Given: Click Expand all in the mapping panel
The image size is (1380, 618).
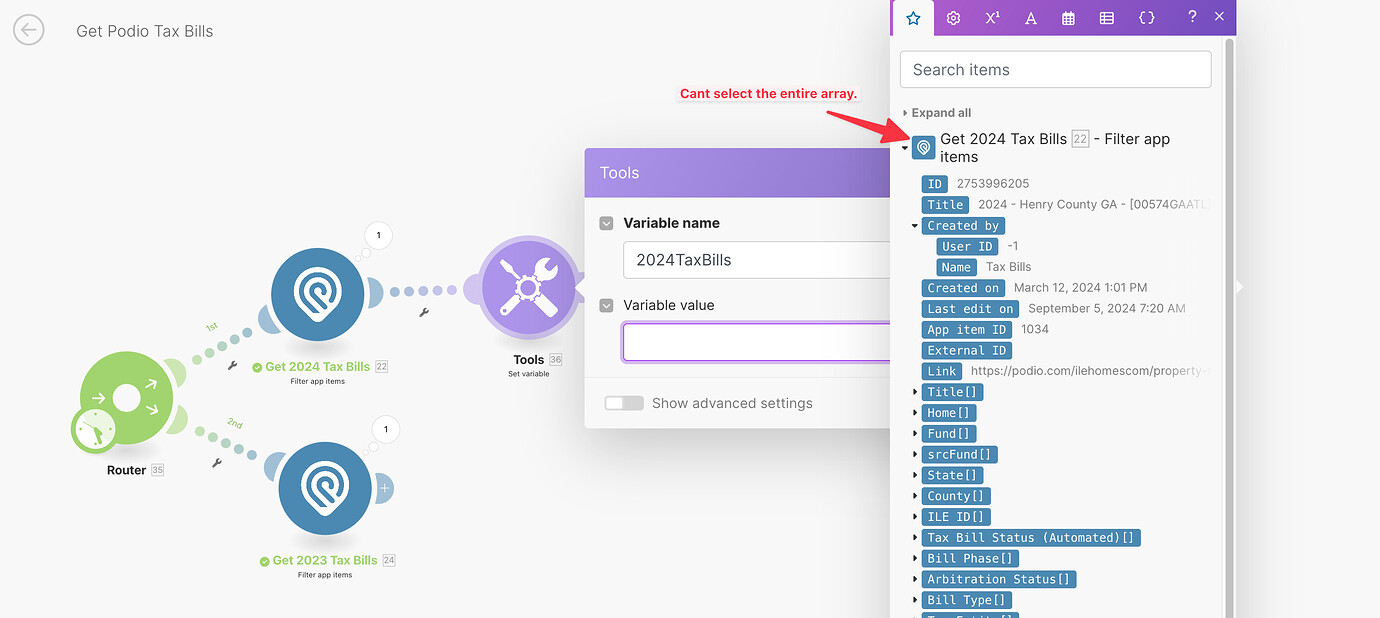Looking at the screenshot, I should [939, 112].
